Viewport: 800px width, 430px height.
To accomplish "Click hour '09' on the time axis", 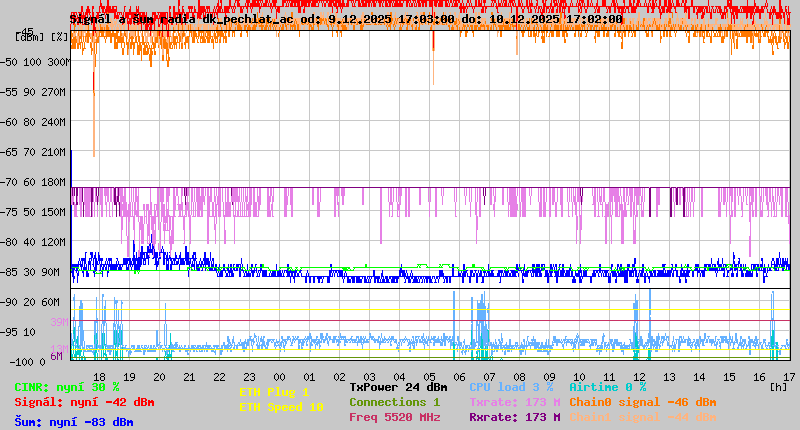I will (549, 377).
